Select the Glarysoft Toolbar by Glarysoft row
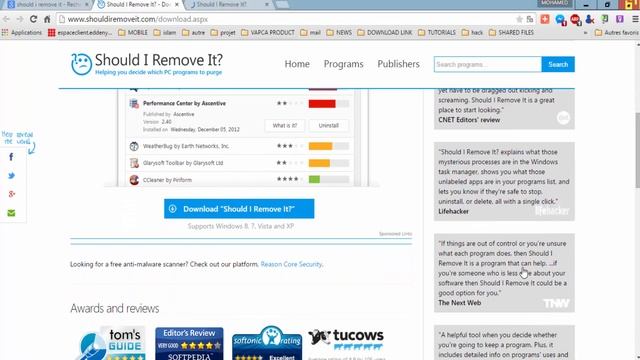The height and width of the screenshot is (360, 640). [x=239, y=163]
